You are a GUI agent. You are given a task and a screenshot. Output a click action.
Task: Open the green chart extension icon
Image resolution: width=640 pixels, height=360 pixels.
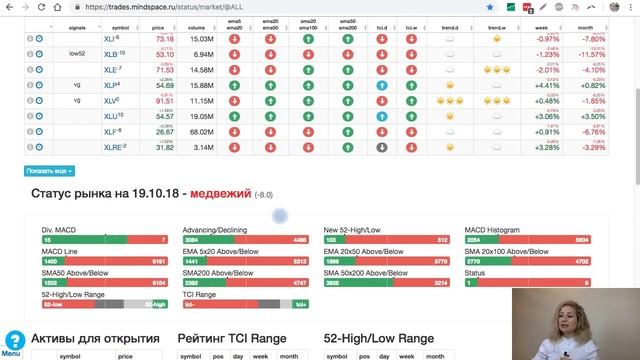click(511, 7)
